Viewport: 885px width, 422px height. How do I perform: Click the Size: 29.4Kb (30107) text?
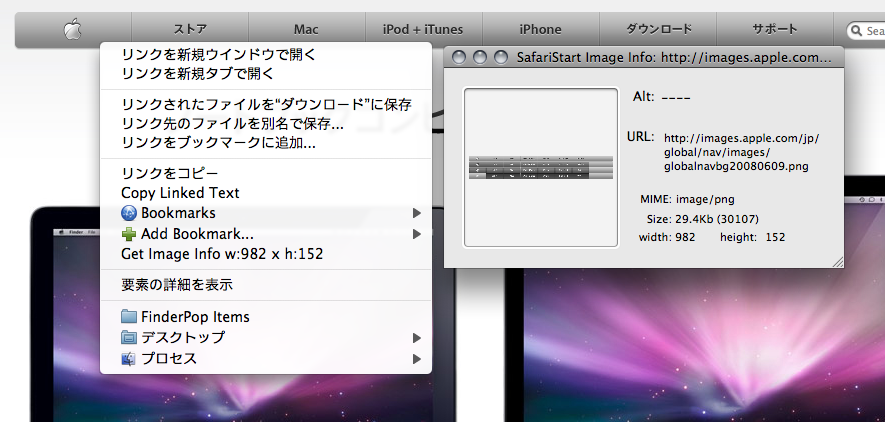tap(702, 219)
